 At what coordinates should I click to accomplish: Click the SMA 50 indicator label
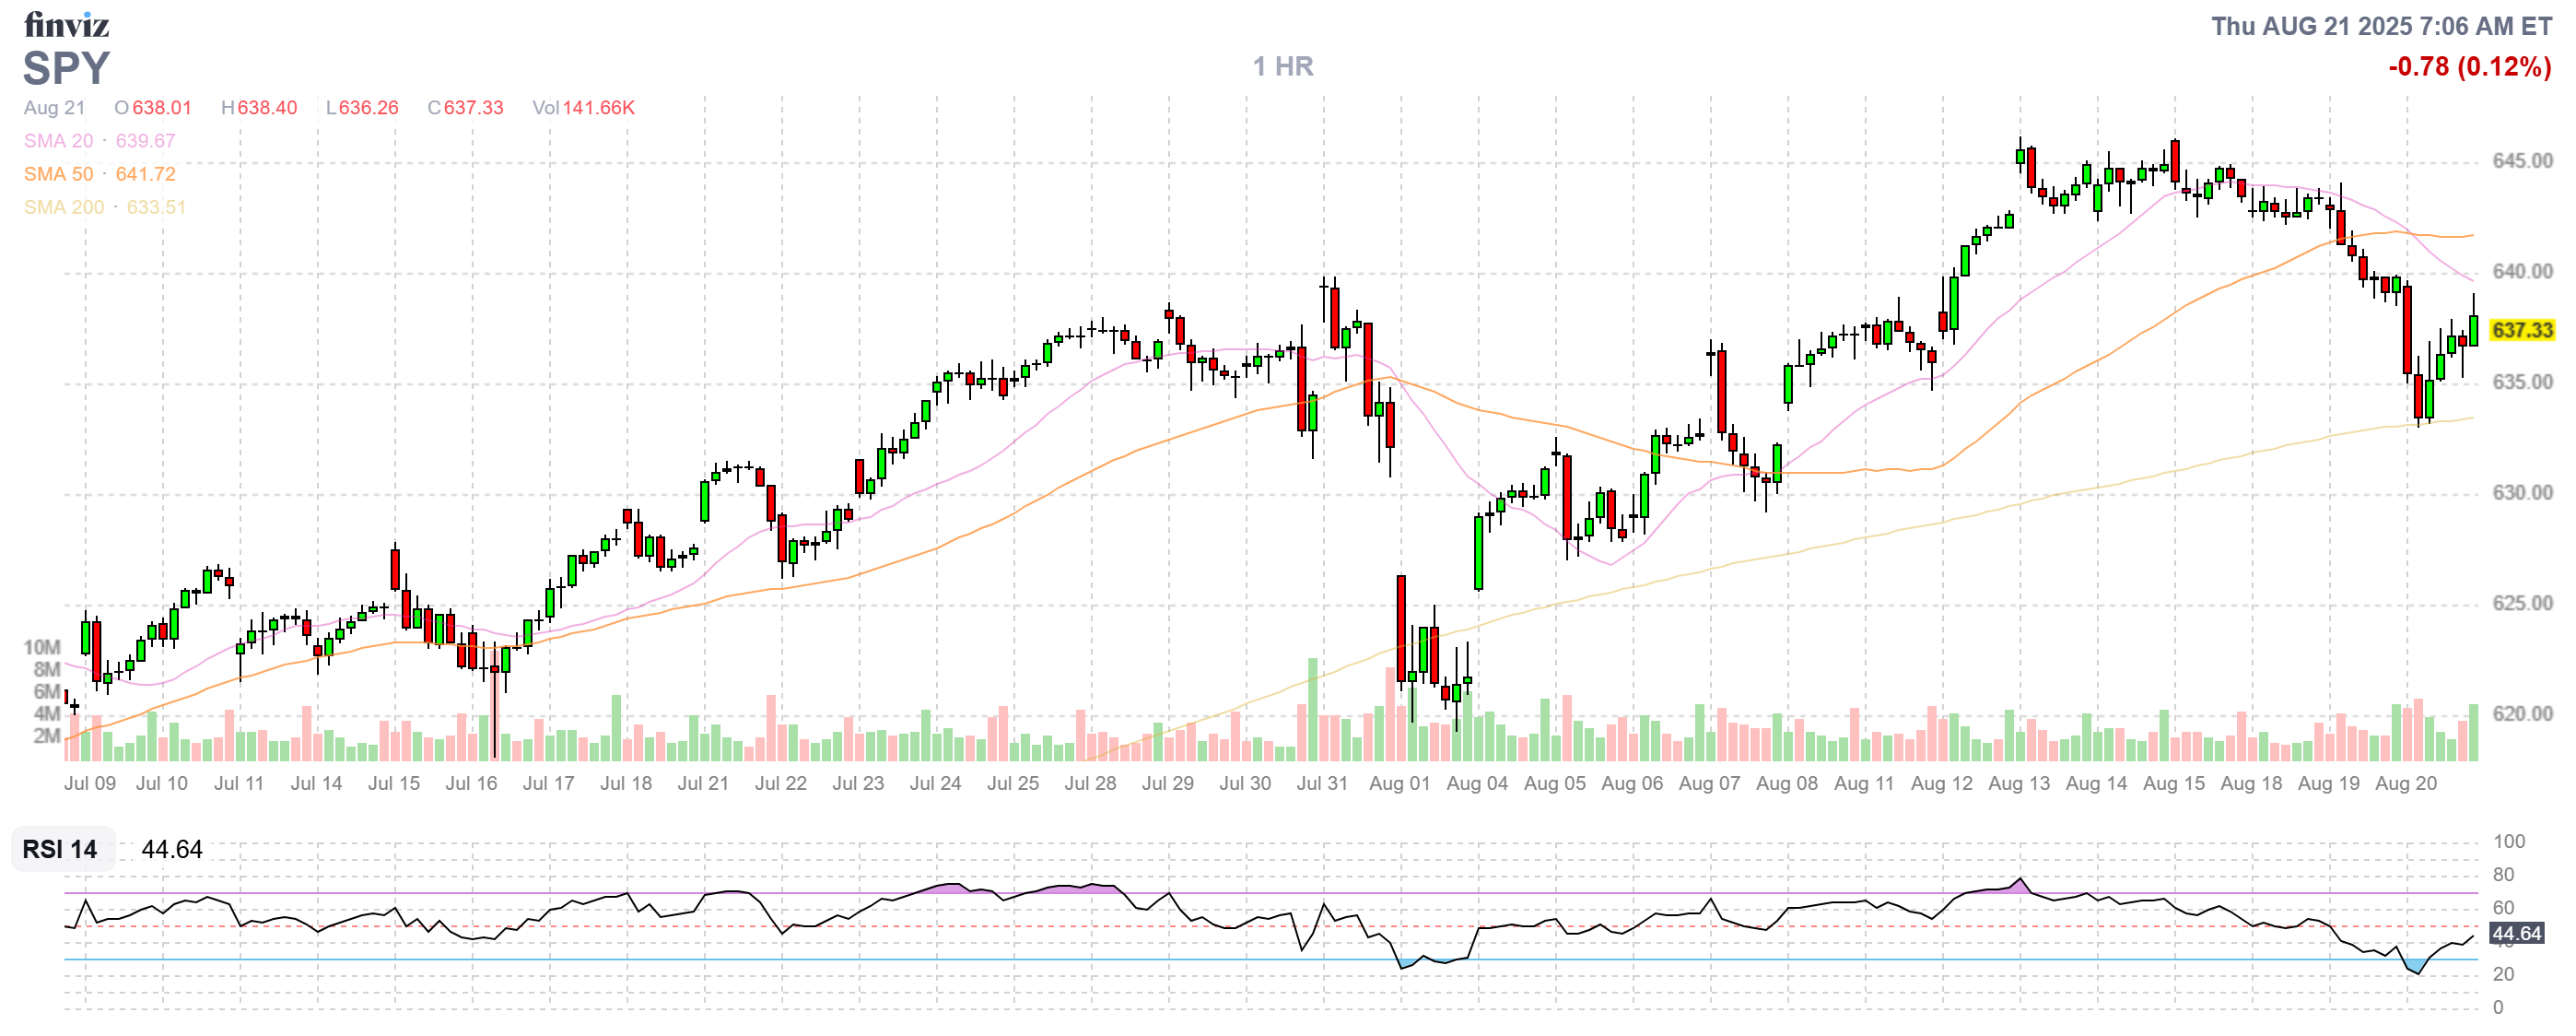[58, 174]
